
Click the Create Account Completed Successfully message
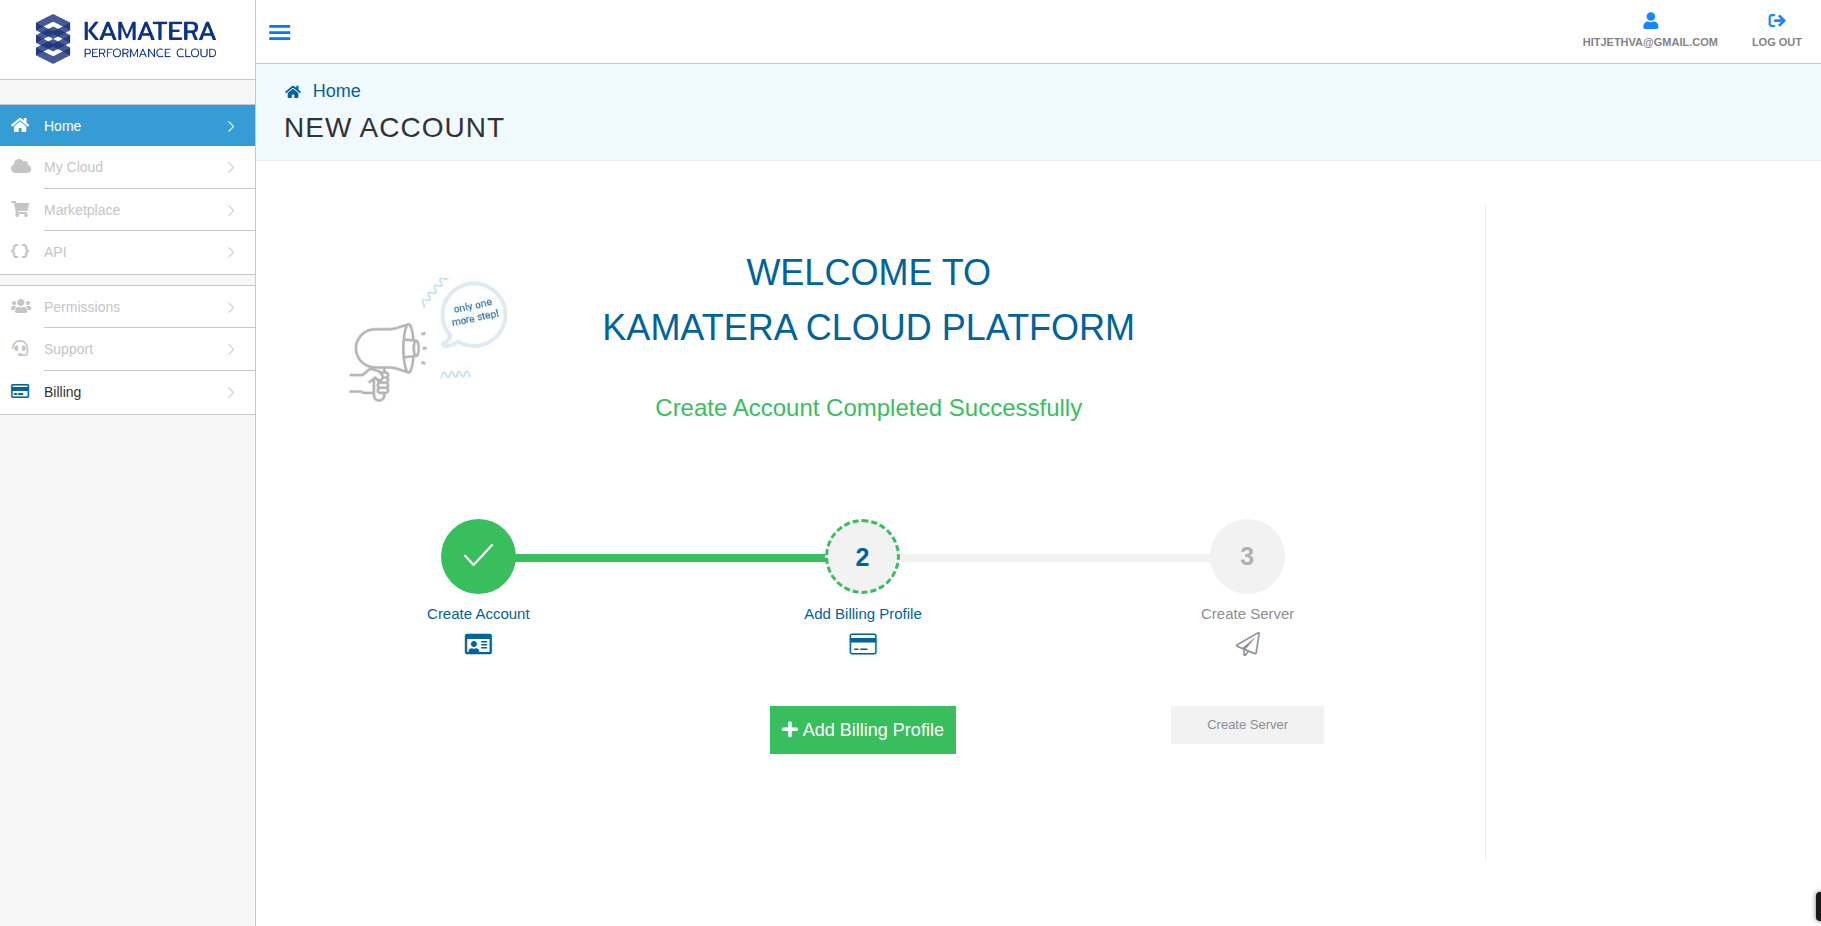868,408
